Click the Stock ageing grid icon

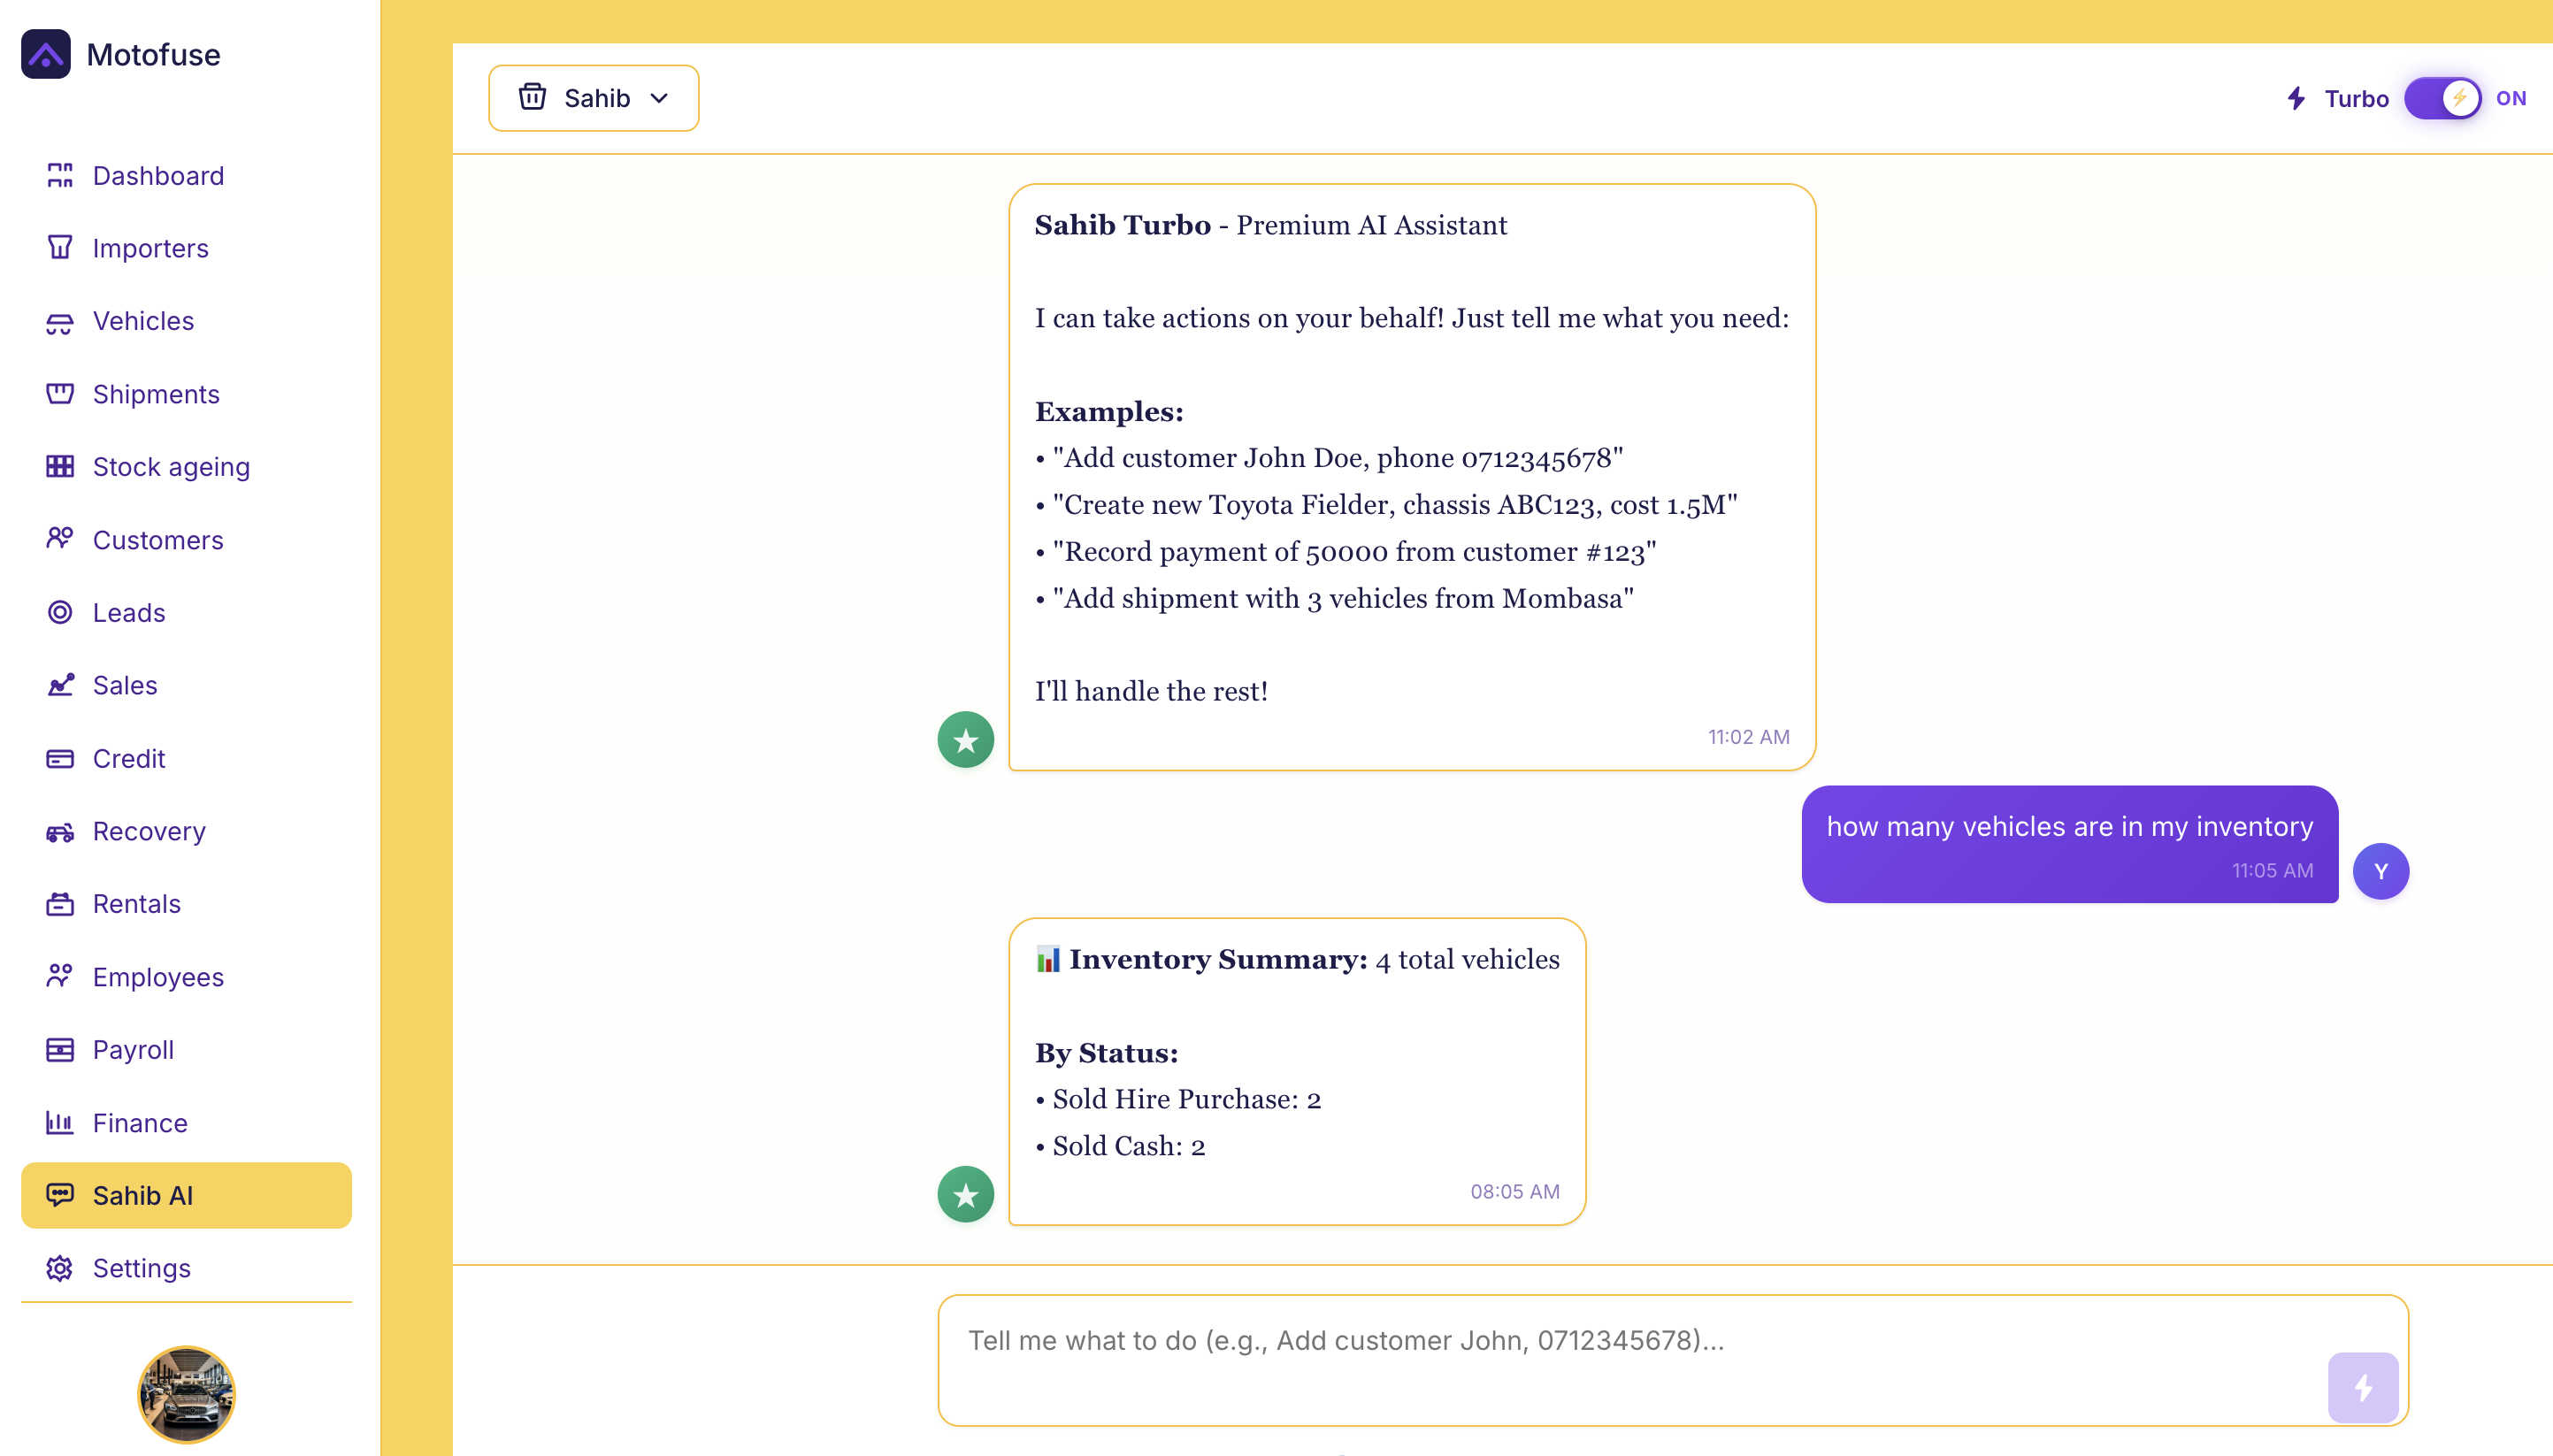click(x=60, y=467)
